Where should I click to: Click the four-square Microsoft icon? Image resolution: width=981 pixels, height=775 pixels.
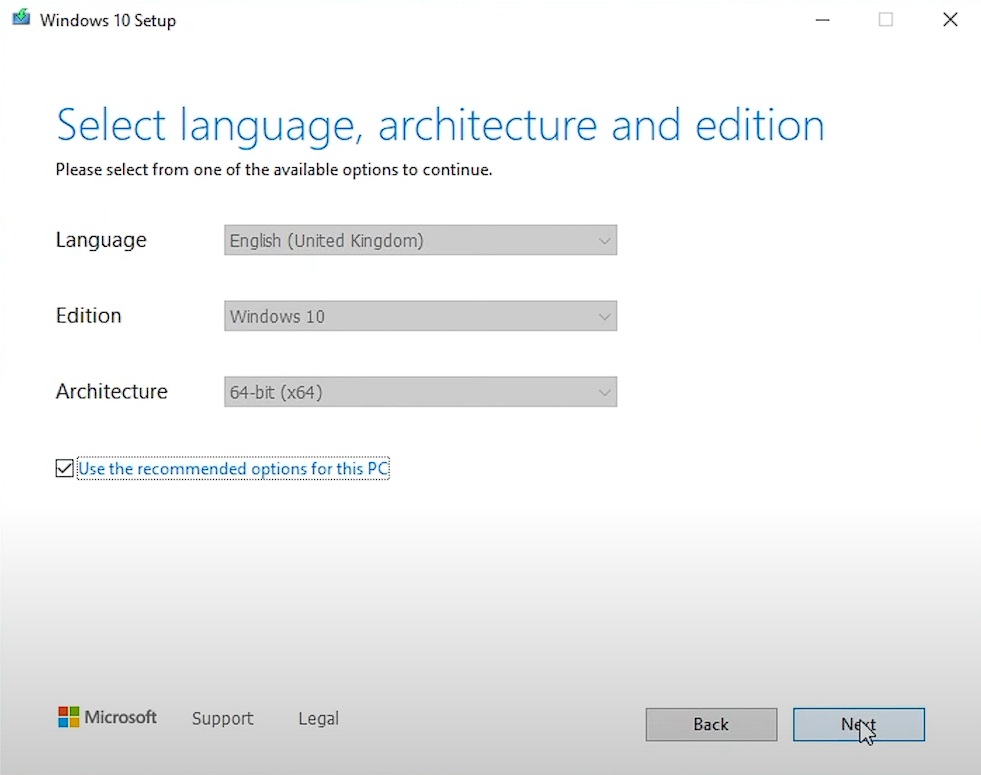click(68, 716)
